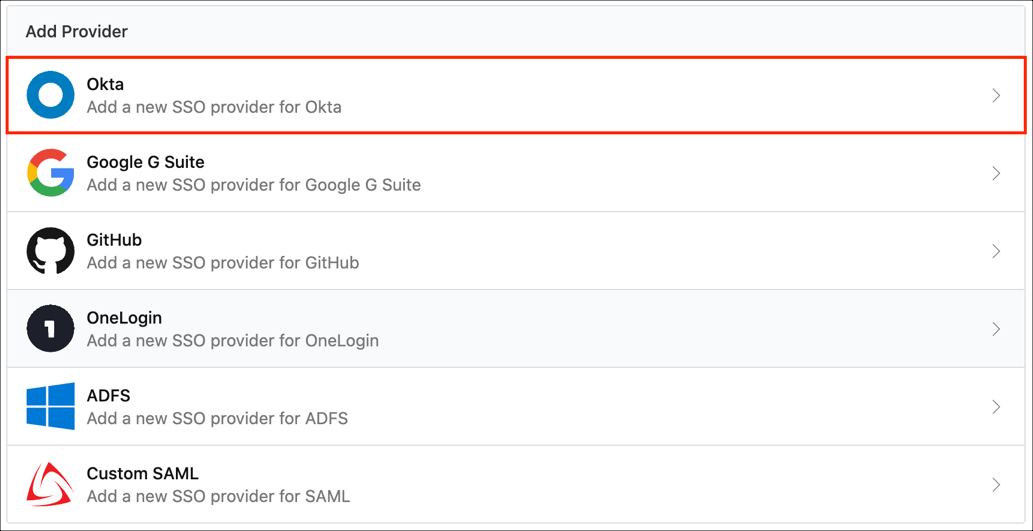The image size is (1033, 531).
Task: Select the Google G Suite title
Action: (145, 162)
